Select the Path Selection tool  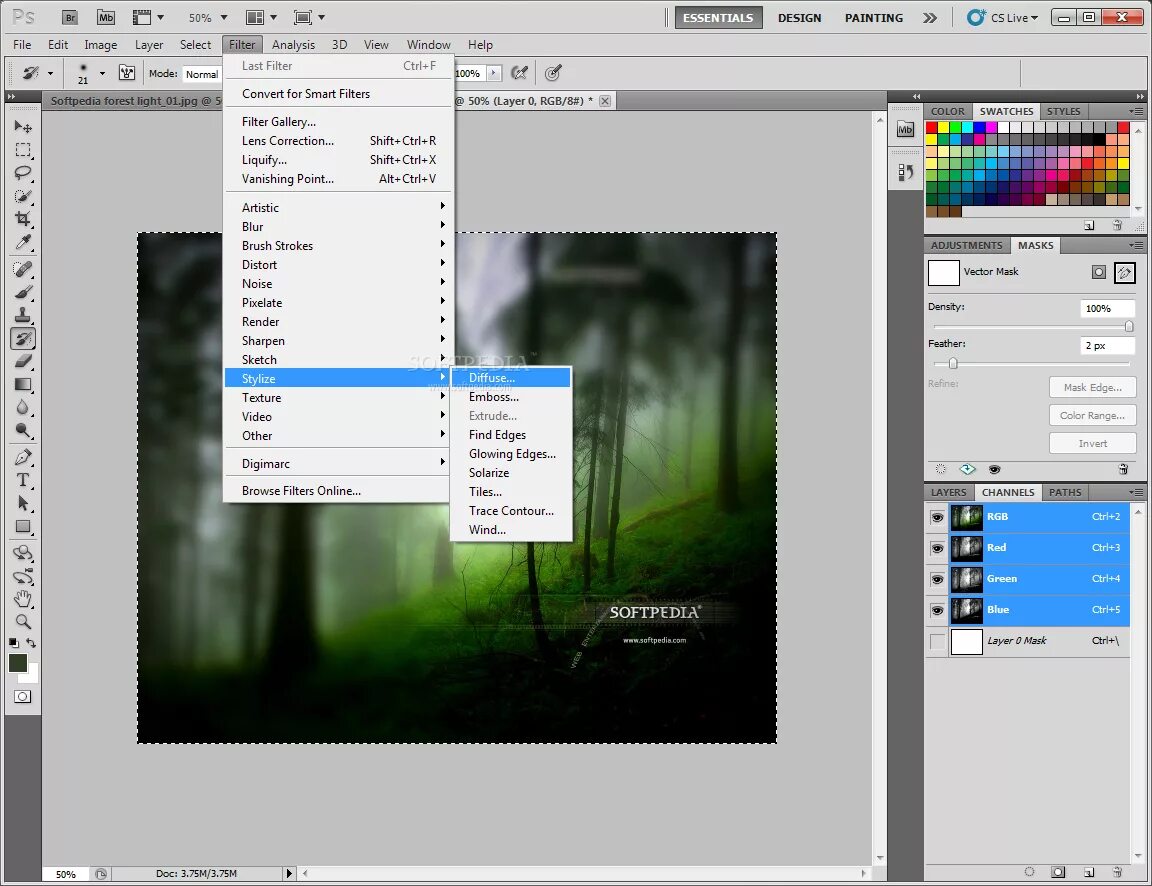tap(23, 503)
